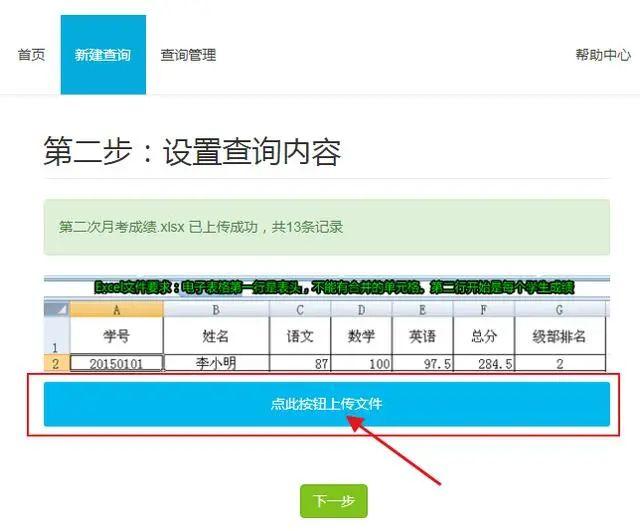
Task: Click the 数学 header cell
Action: pyautogui.click(x=361, y=336)
